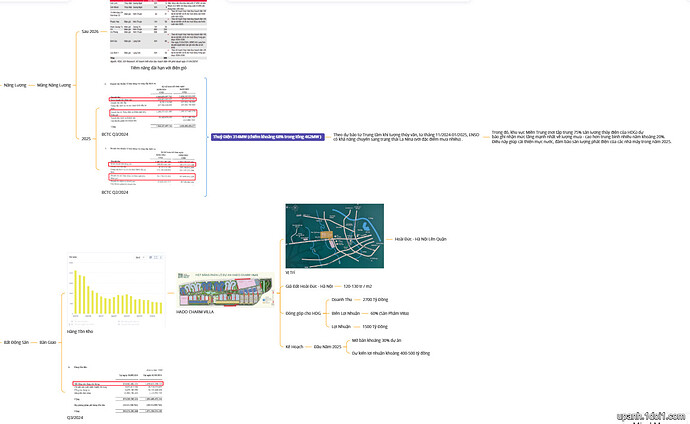
Task: Select the Kế Hoạch node
Action: tap(294, 347)
